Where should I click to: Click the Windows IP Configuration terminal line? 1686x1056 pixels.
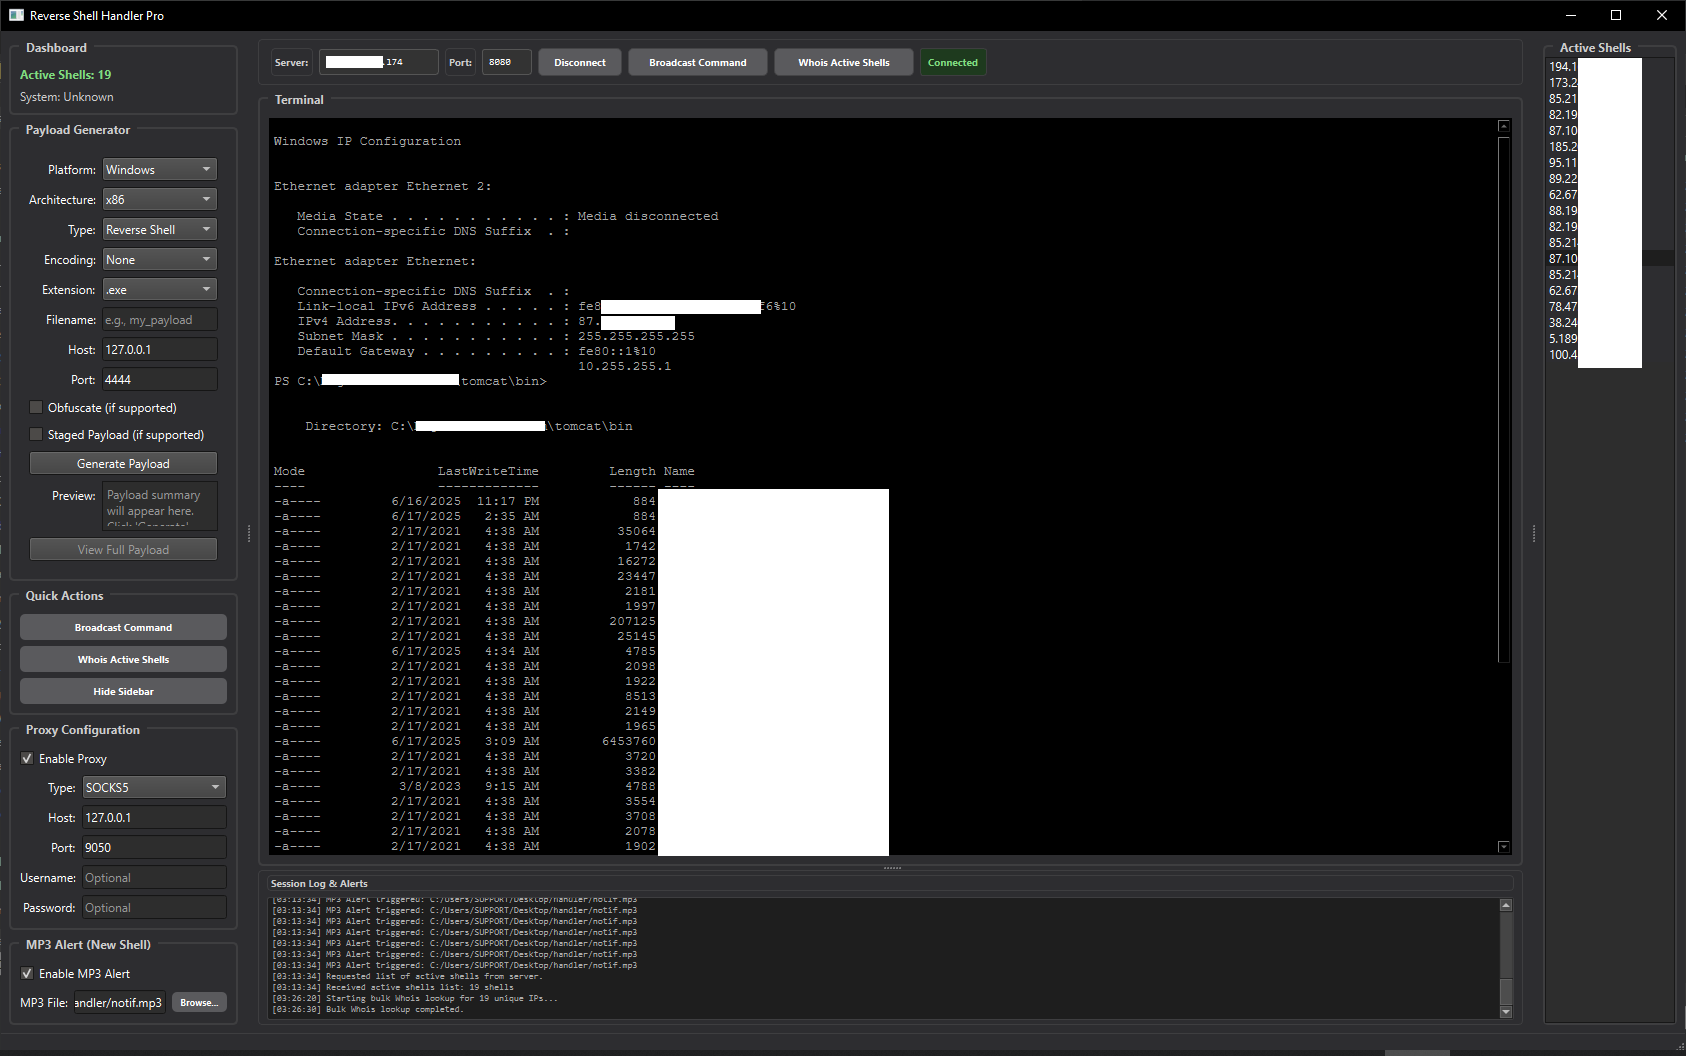[368, 141]
